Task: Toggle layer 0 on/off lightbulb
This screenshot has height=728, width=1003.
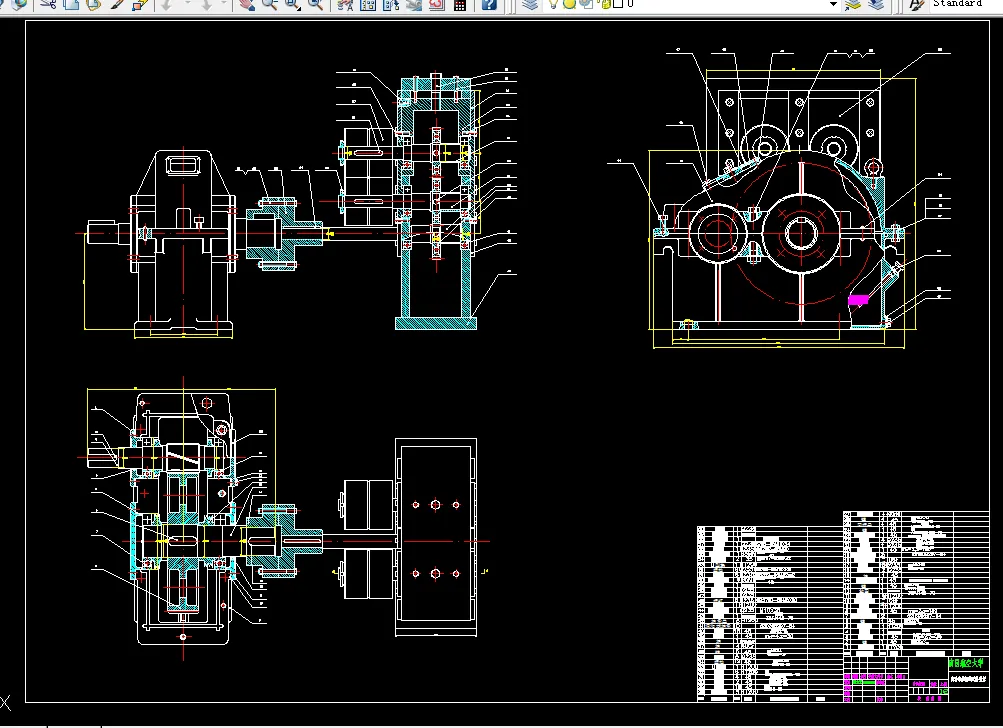Action: [554, 4]
